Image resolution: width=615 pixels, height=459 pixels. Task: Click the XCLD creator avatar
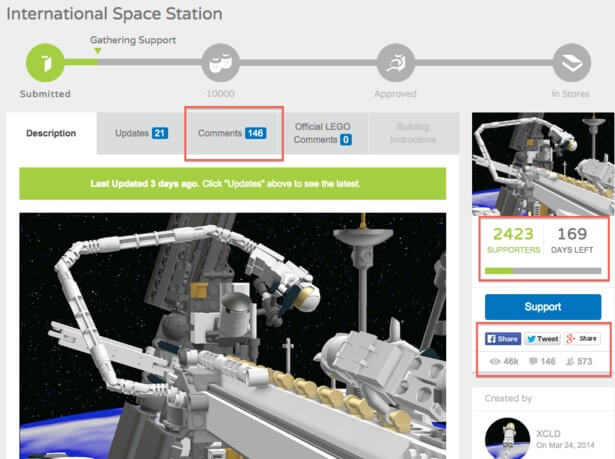tap(506, 438)
